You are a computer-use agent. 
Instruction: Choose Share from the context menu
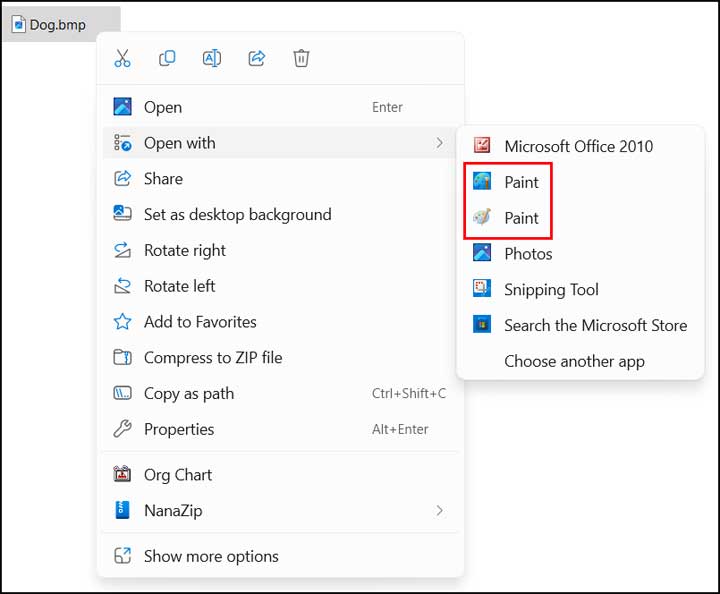click(280, 179)
